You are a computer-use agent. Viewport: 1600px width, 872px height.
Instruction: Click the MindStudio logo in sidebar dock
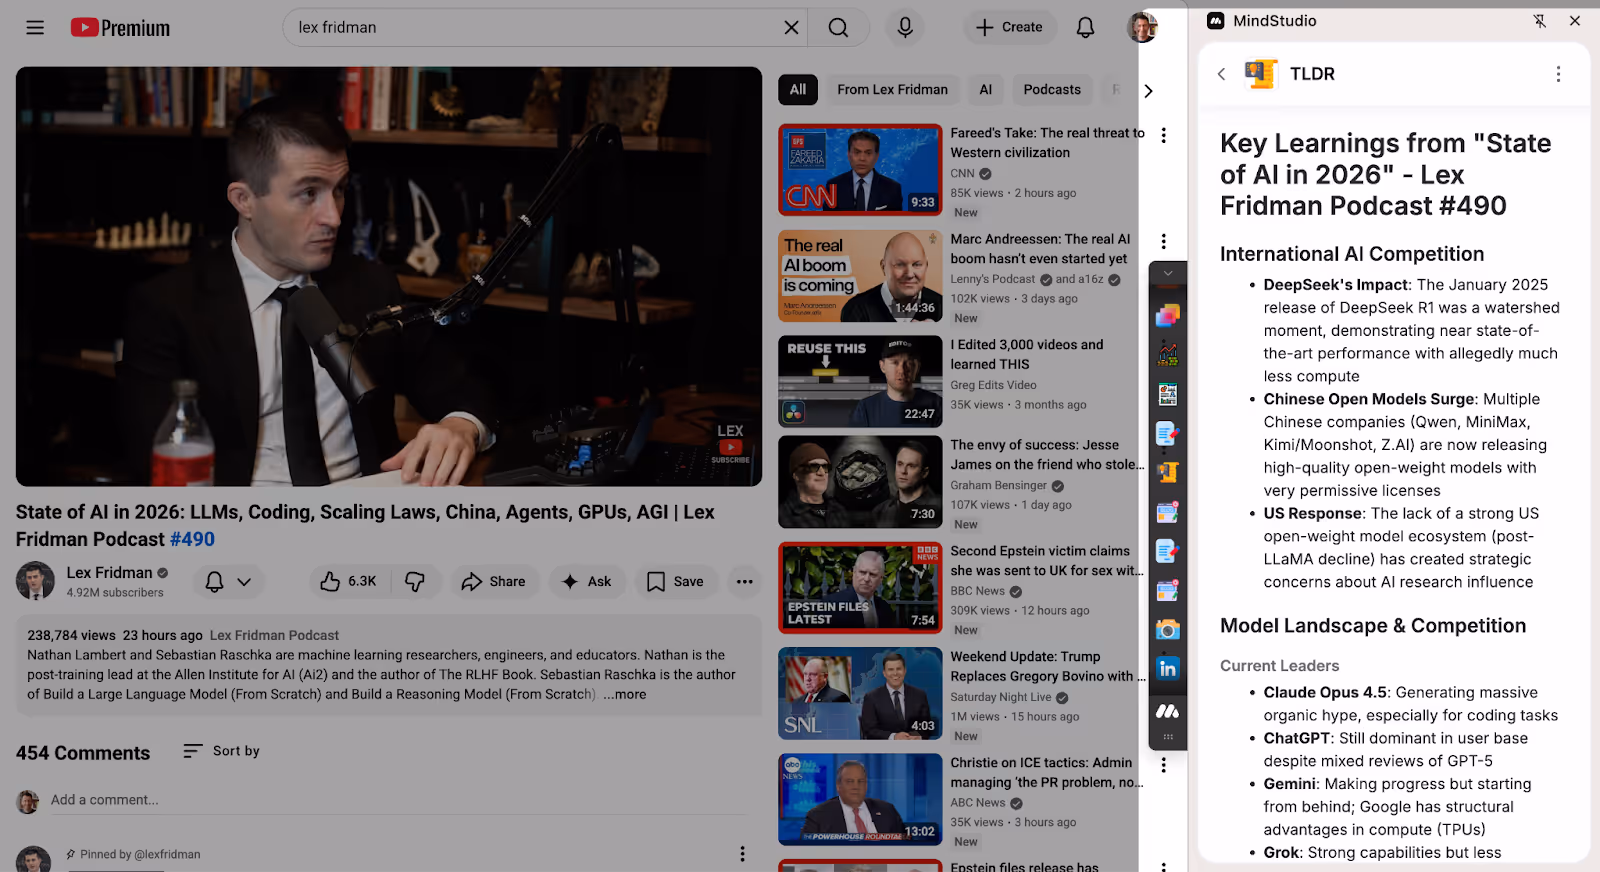pos(1167,711)
